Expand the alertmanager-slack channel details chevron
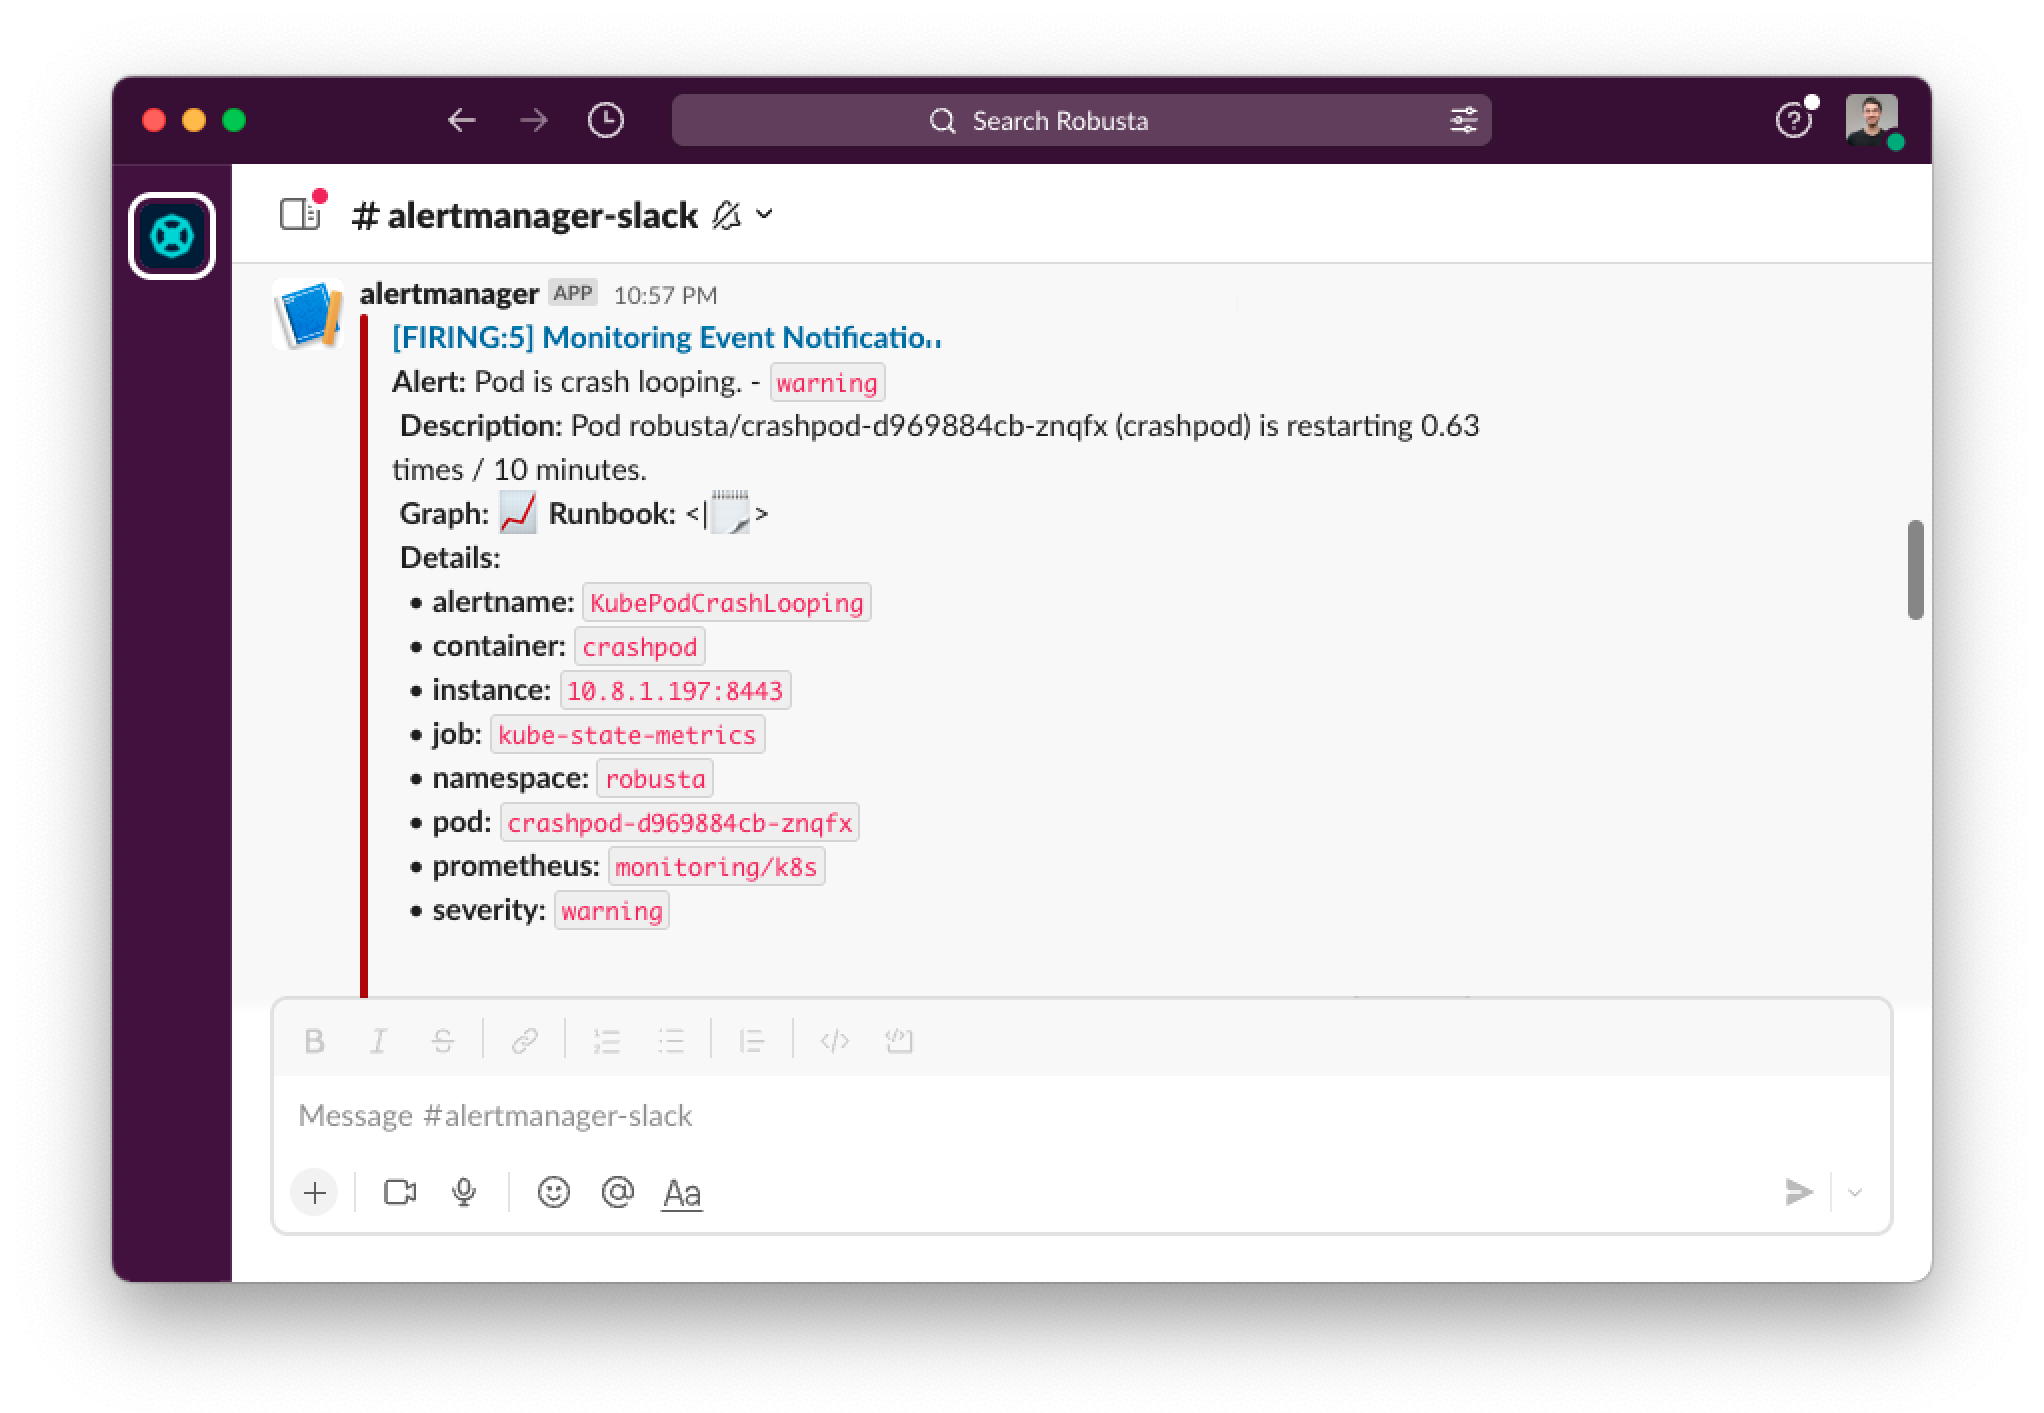This screenshot has width=2044, height=1413. coord(765,214)
